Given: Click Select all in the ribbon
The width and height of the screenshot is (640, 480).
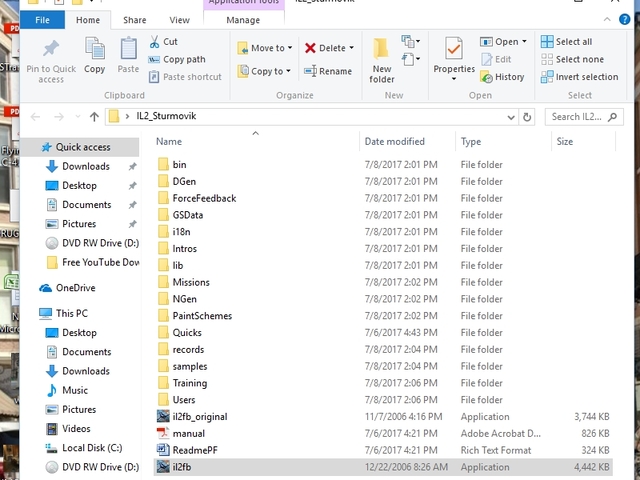Looking at the screenshot, I should click(x=566, y=42).
